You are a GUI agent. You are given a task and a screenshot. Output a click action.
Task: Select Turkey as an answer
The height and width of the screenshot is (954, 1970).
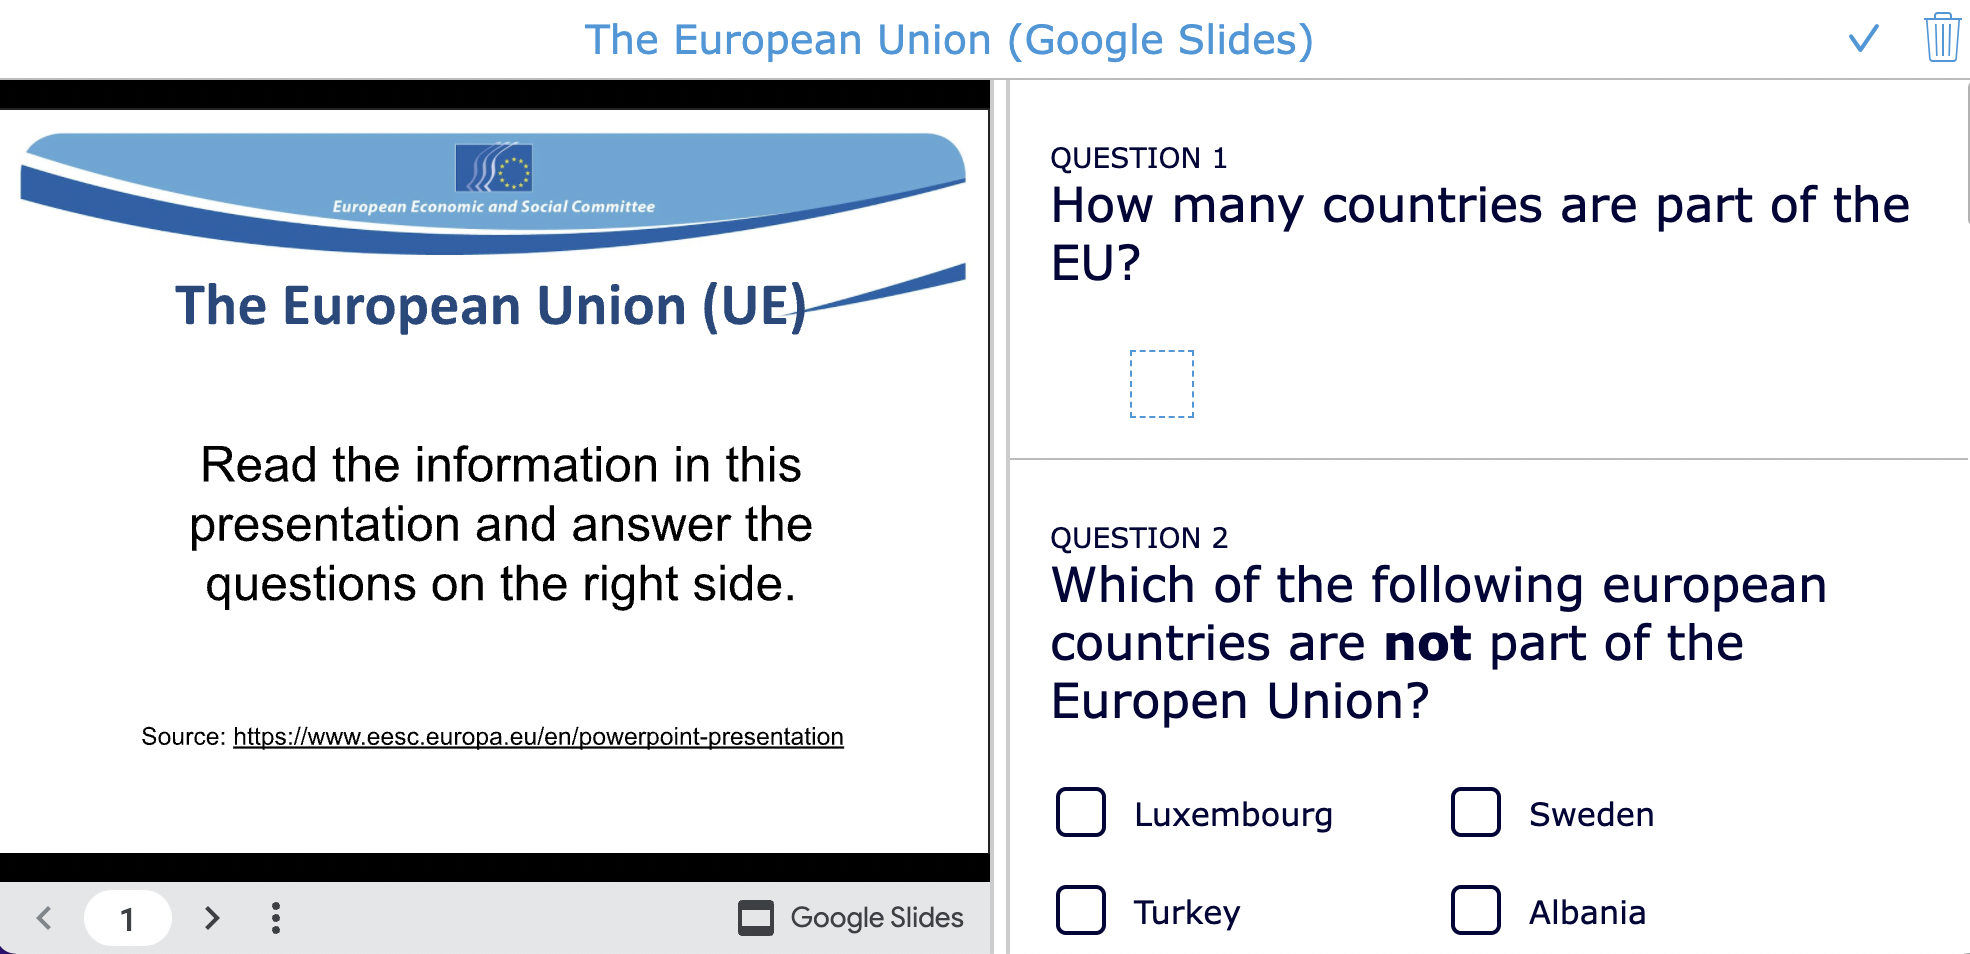1079,911
